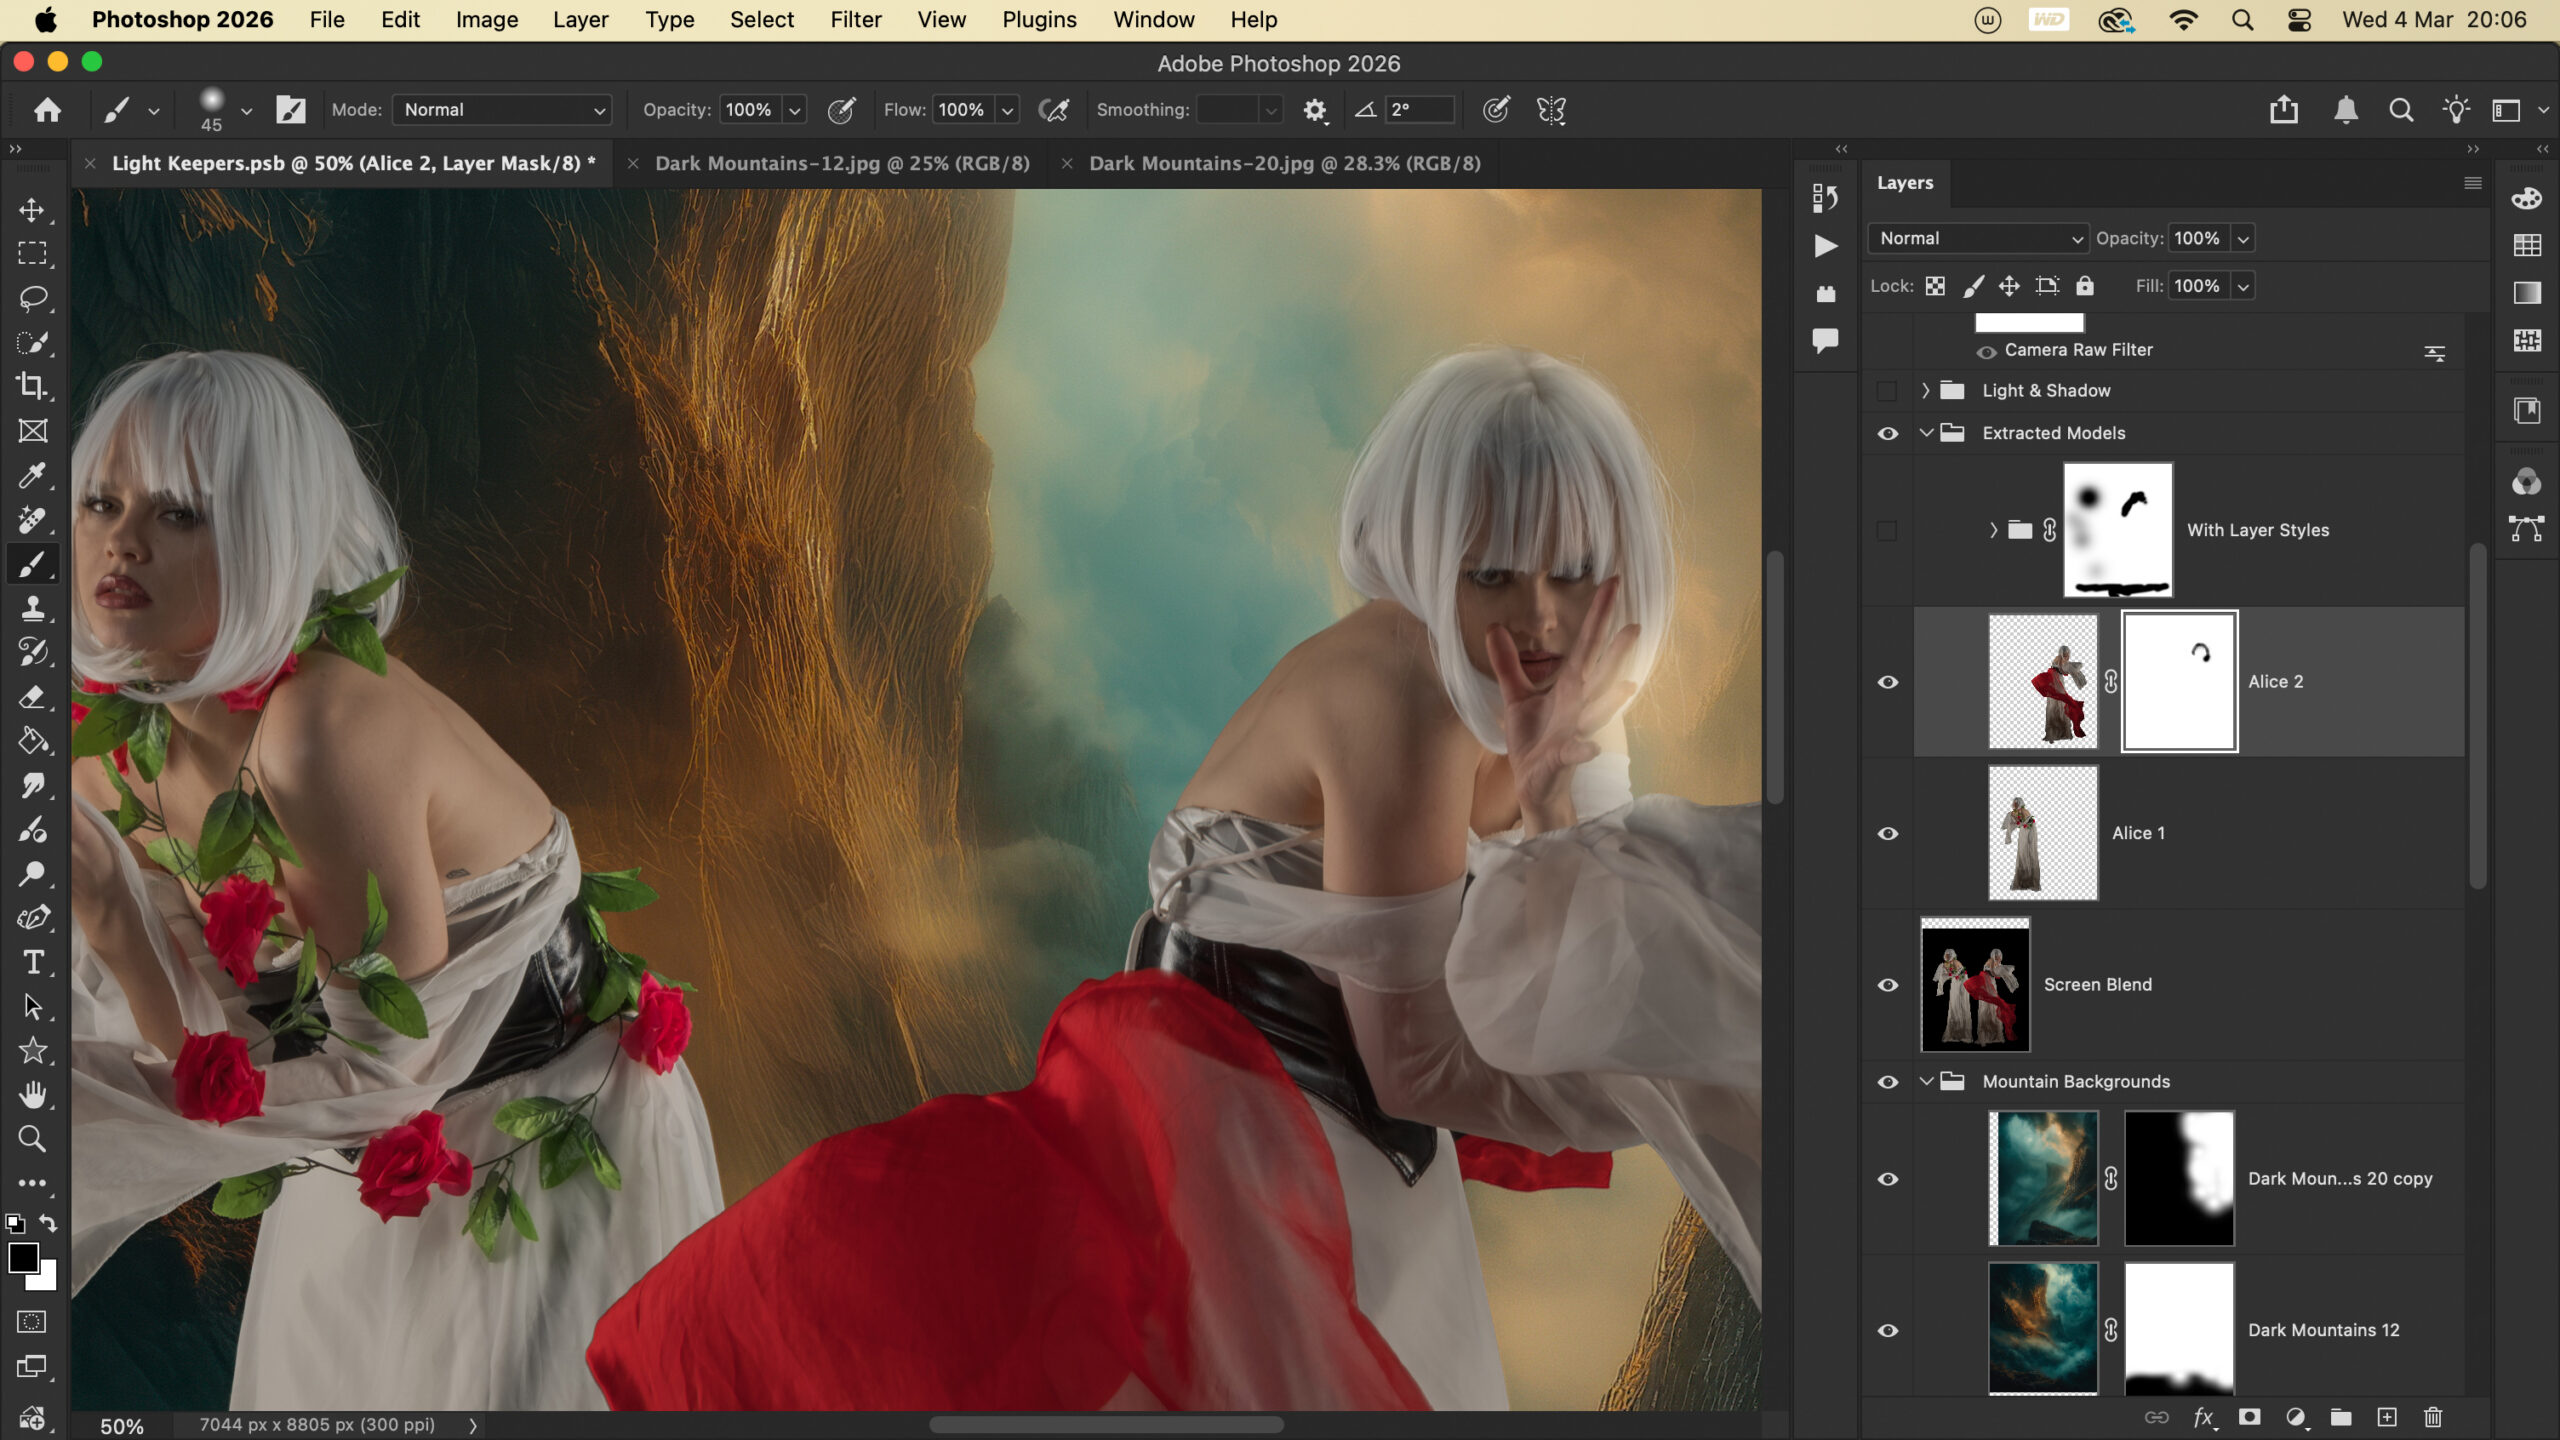Image resolution: width=2560 pixels, height=1440 pixels.
Task: Open the brush Mode dropdown
Action: pyautogui.click(x=502, y=110)
